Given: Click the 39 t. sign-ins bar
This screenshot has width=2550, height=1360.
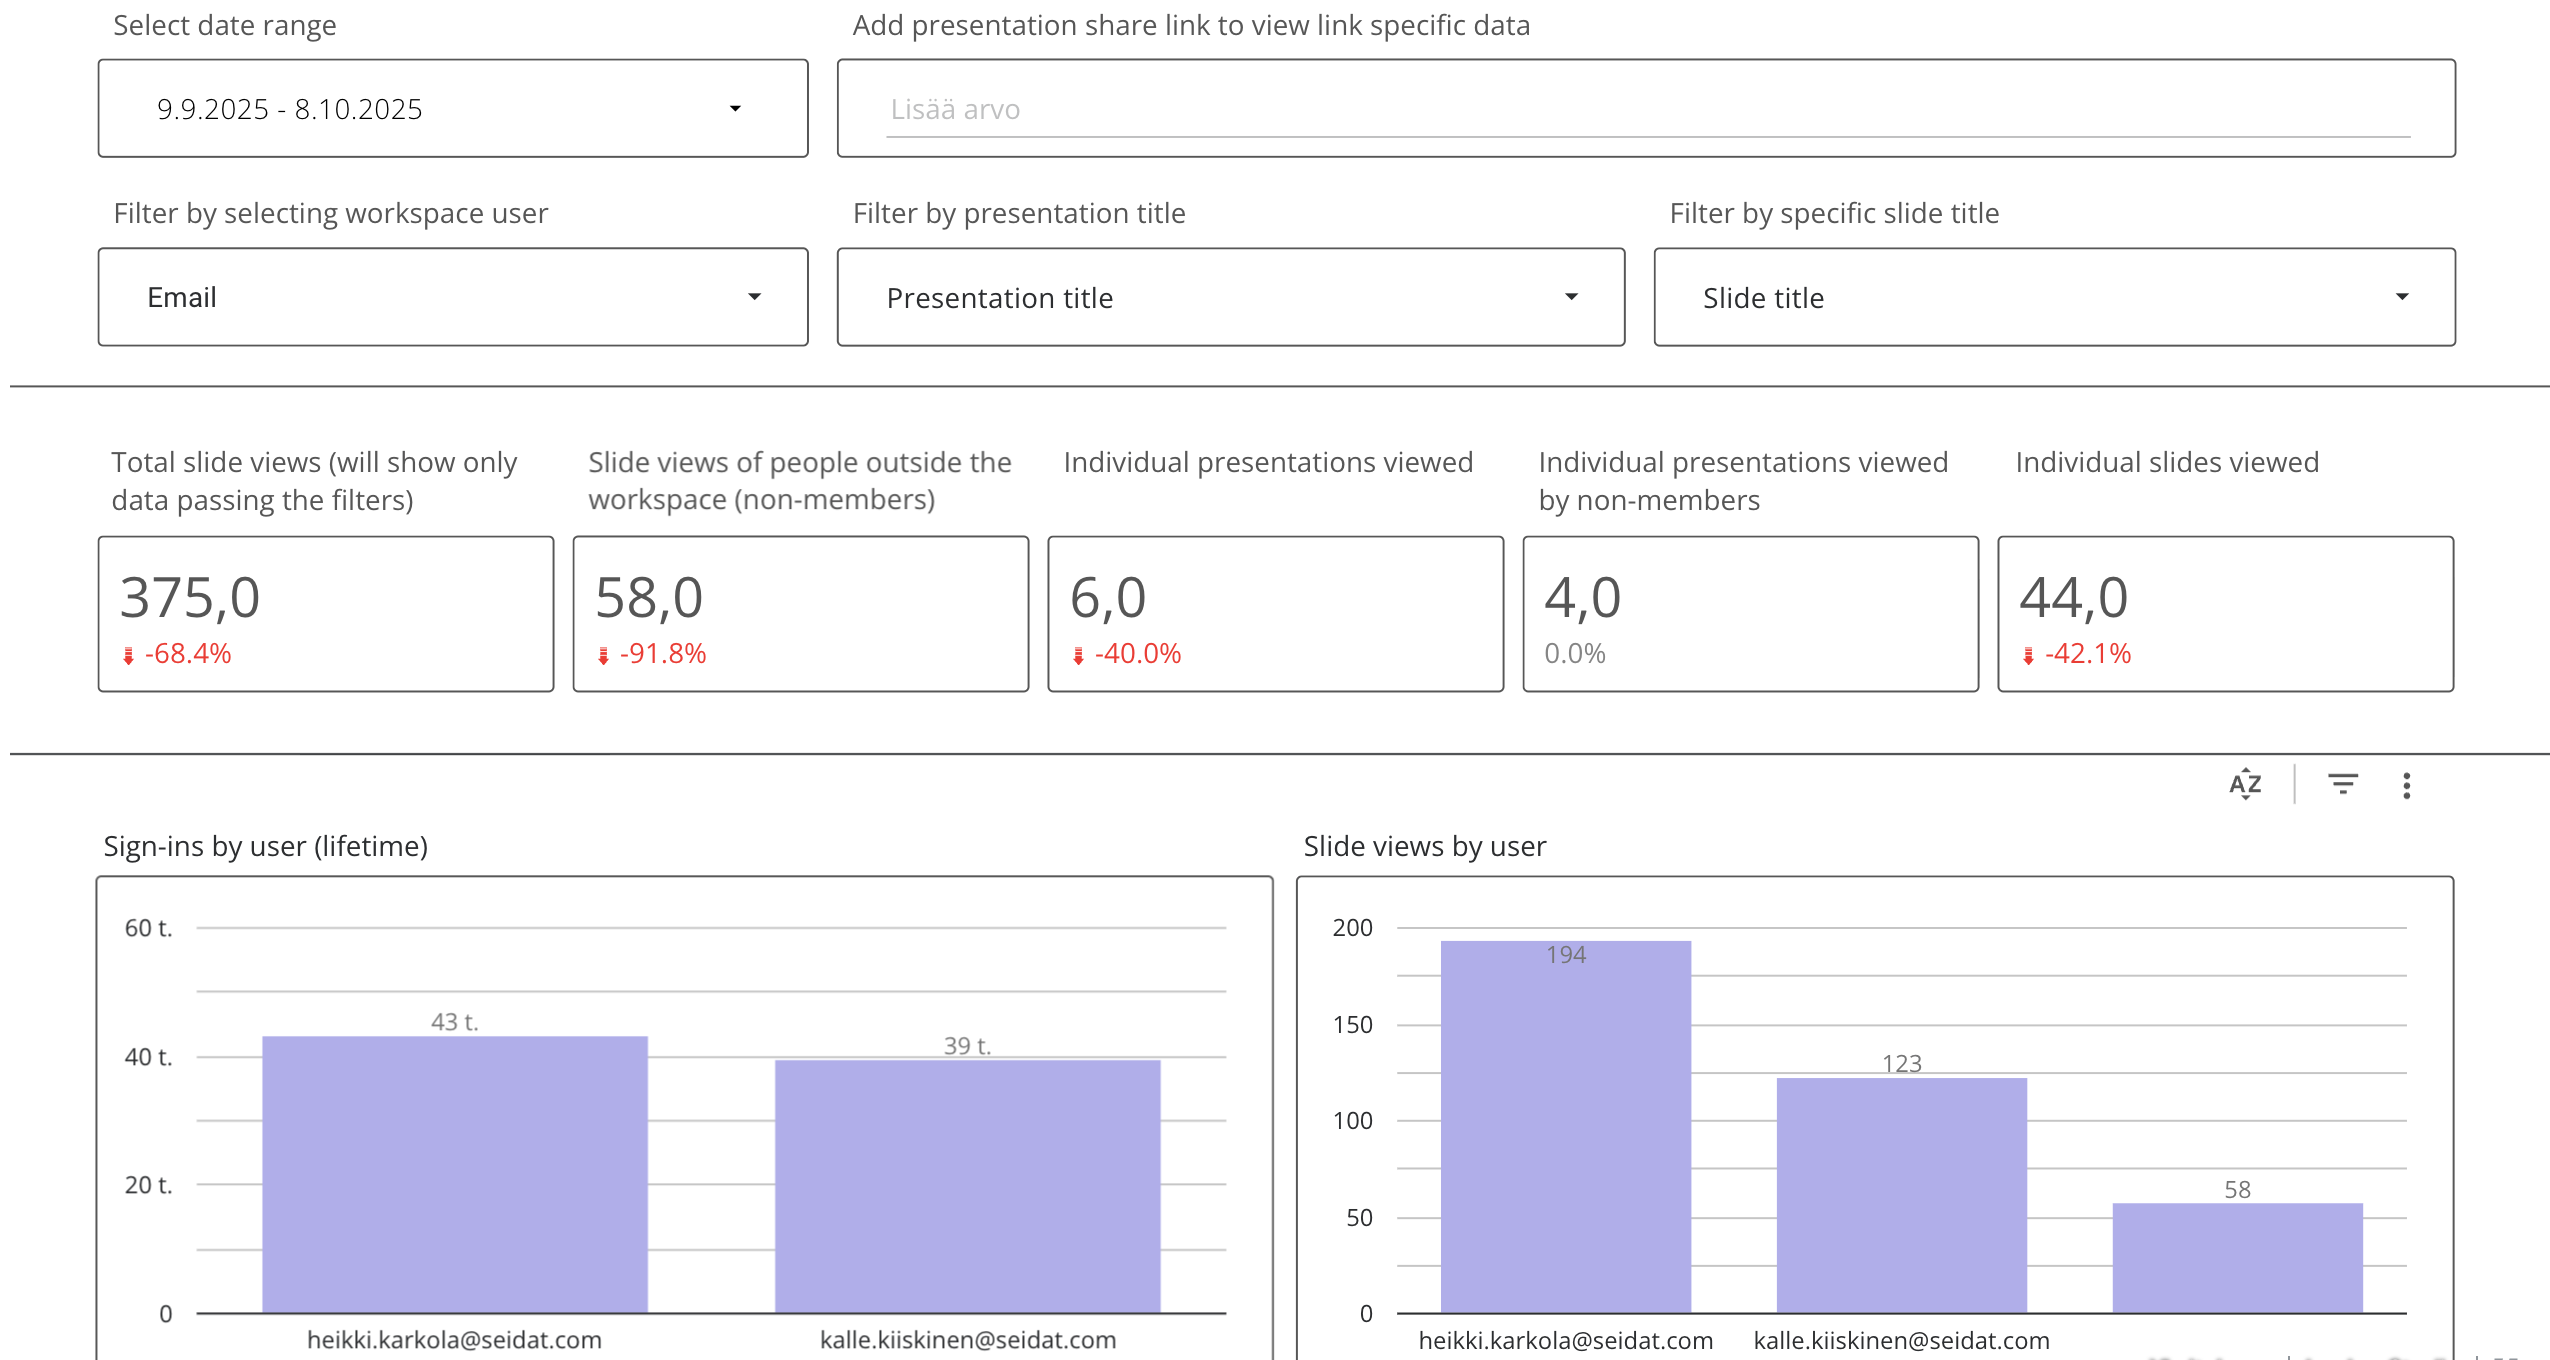Looking at the screenshot, I should pos(967,1186).
